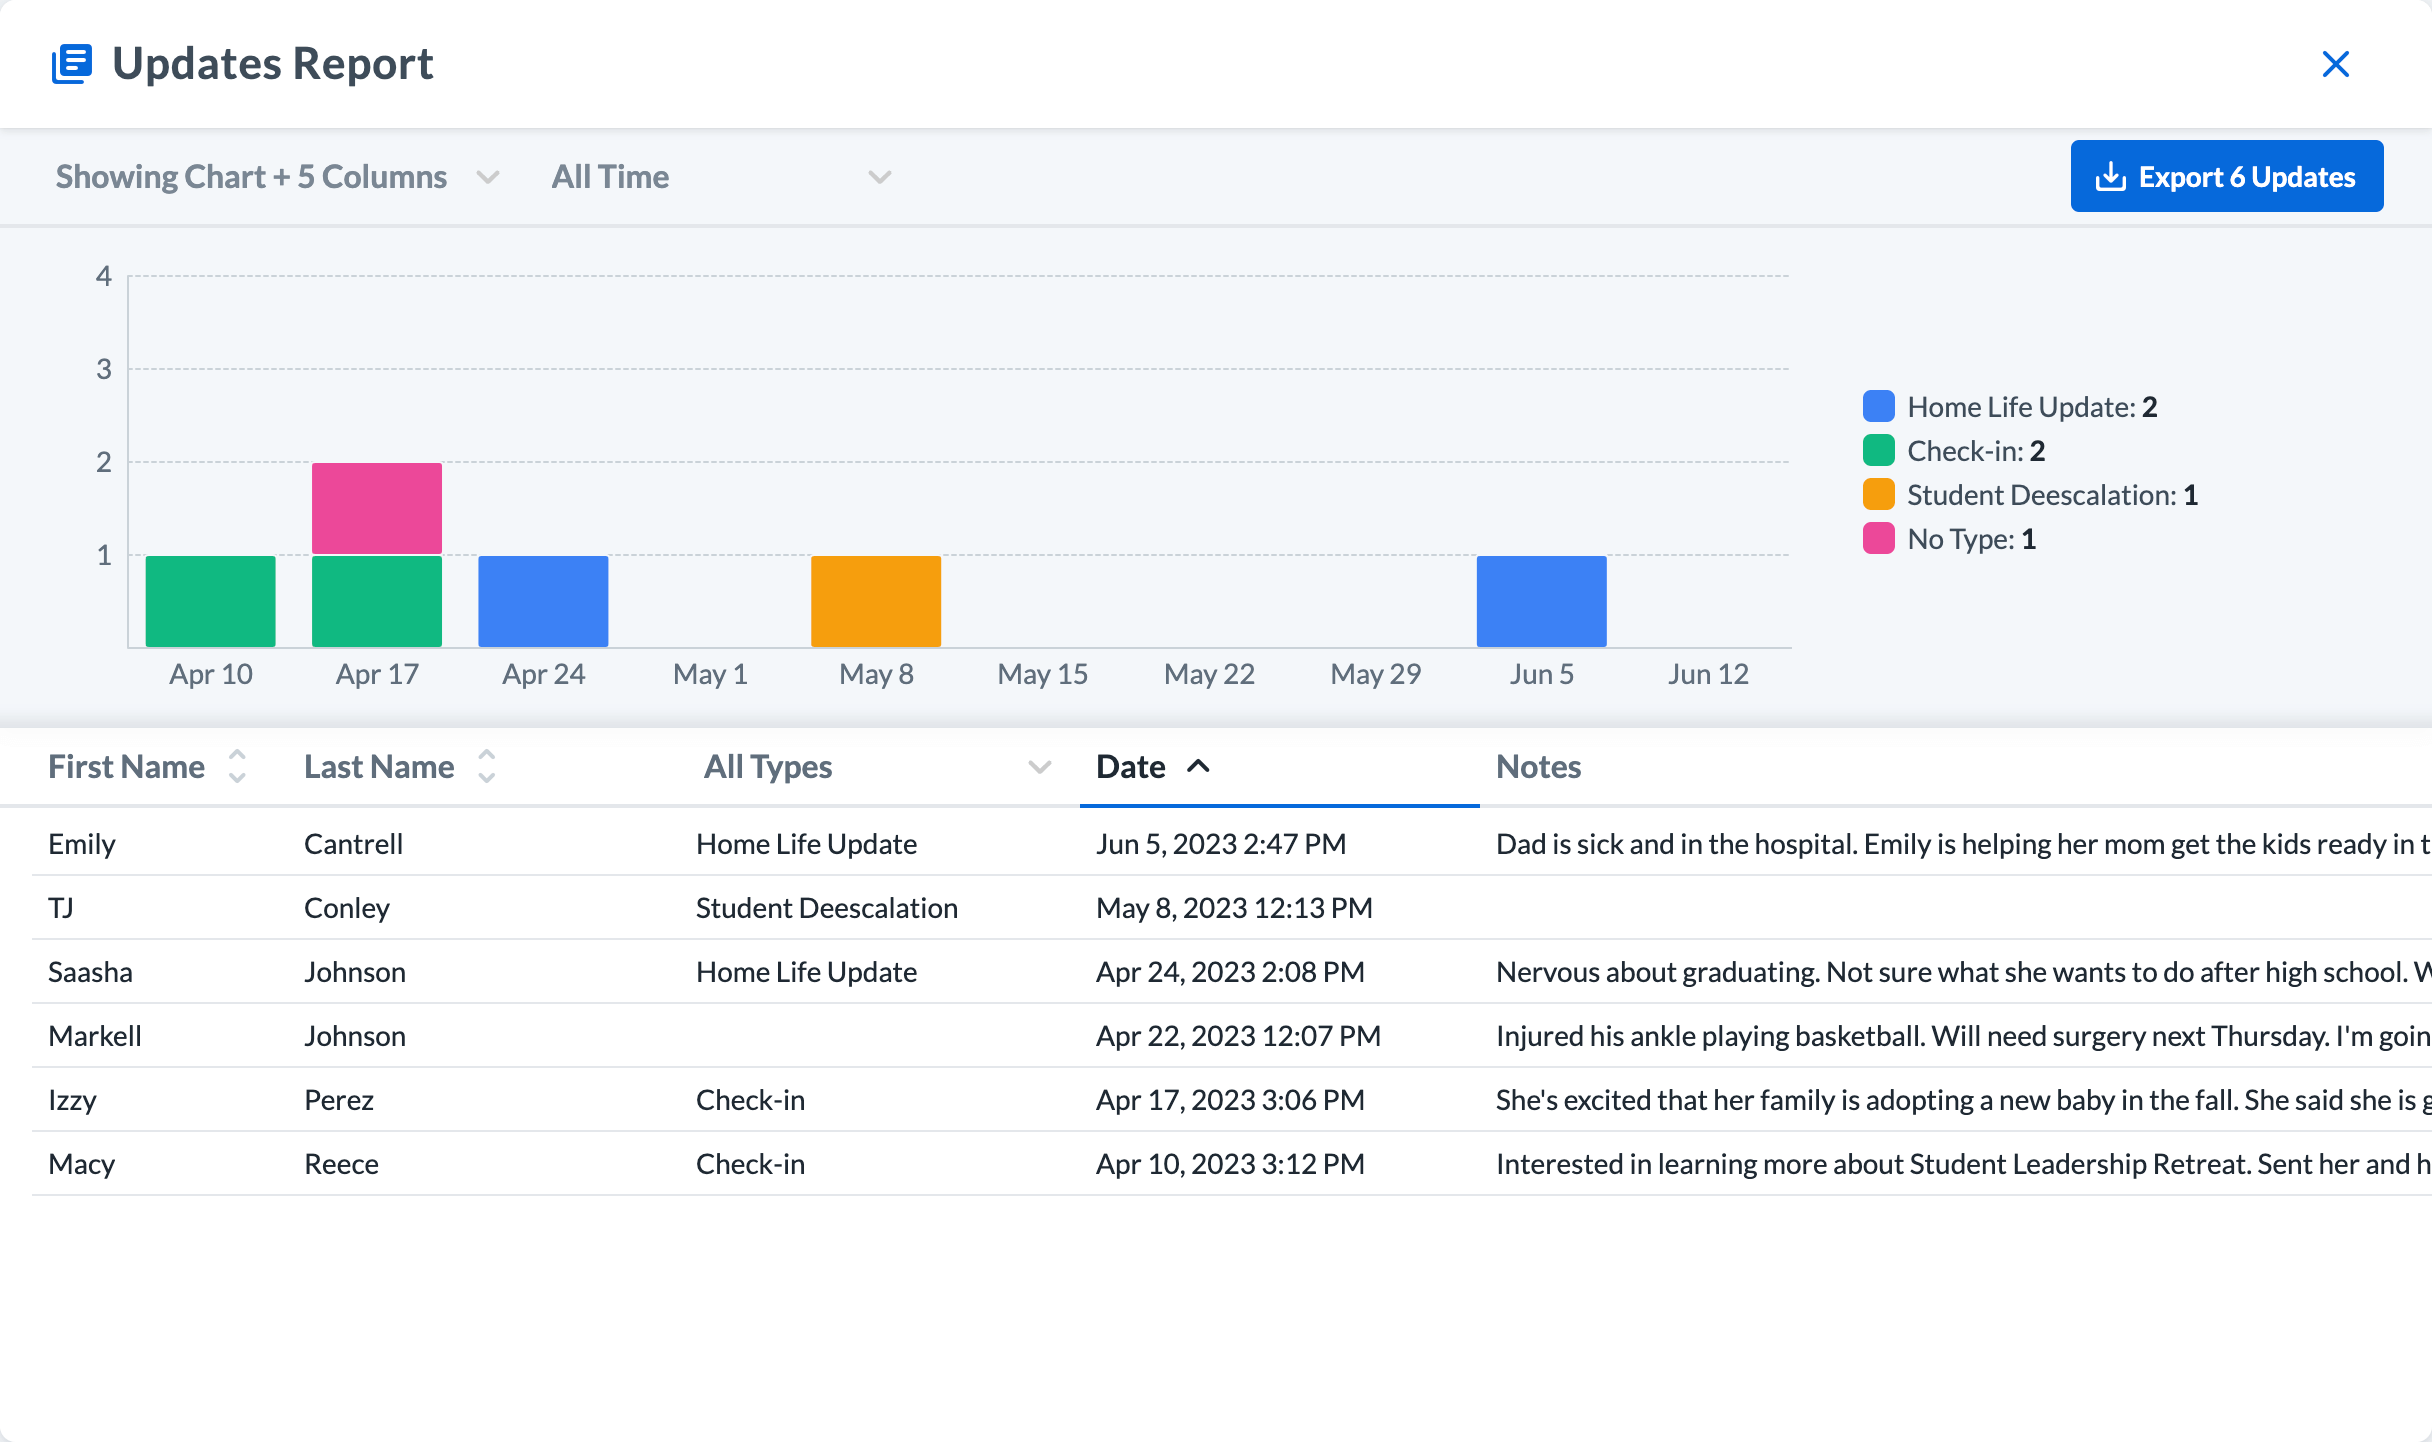This screenshot has width=2432, height=1442.
Task: Sort by the Last Name column
Action: [x=400, y=767]
